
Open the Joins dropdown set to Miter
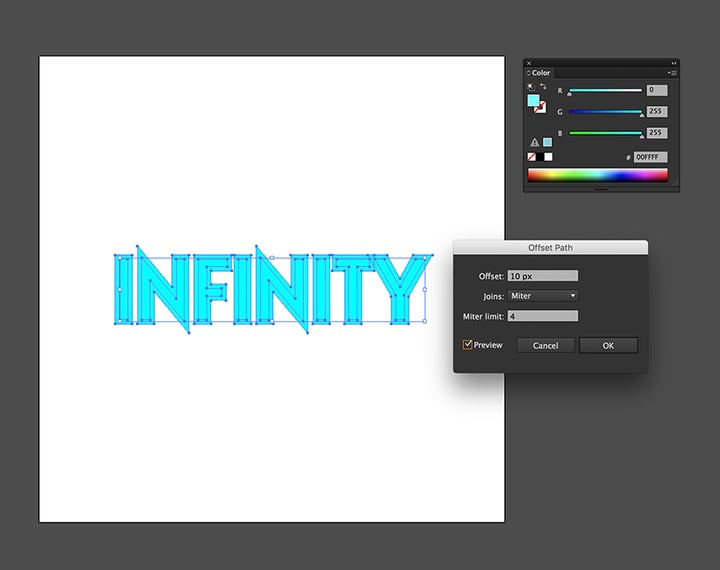(543, 296)
